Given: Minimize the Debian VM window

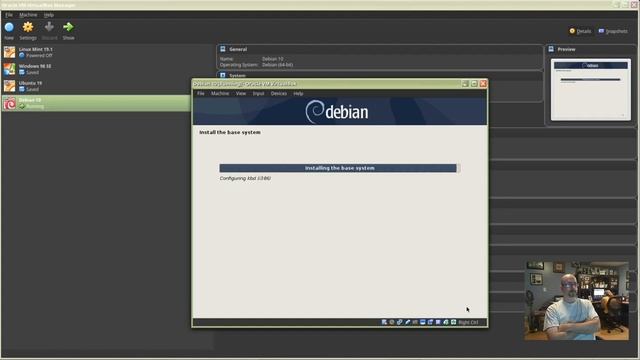Looking at the screenshot, I should [465, 84].
